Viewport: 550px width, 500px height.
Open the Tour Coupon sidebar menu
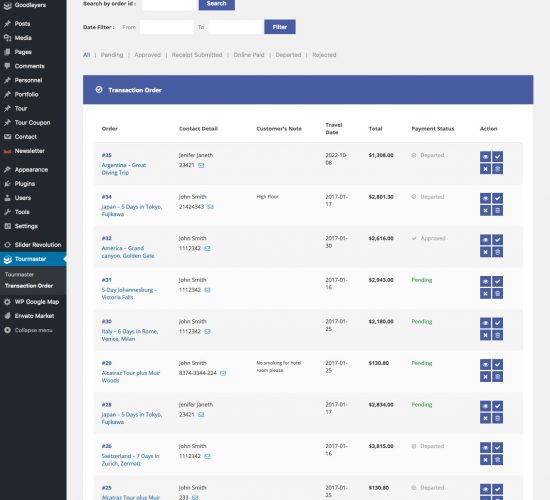[x=33, y=122]
